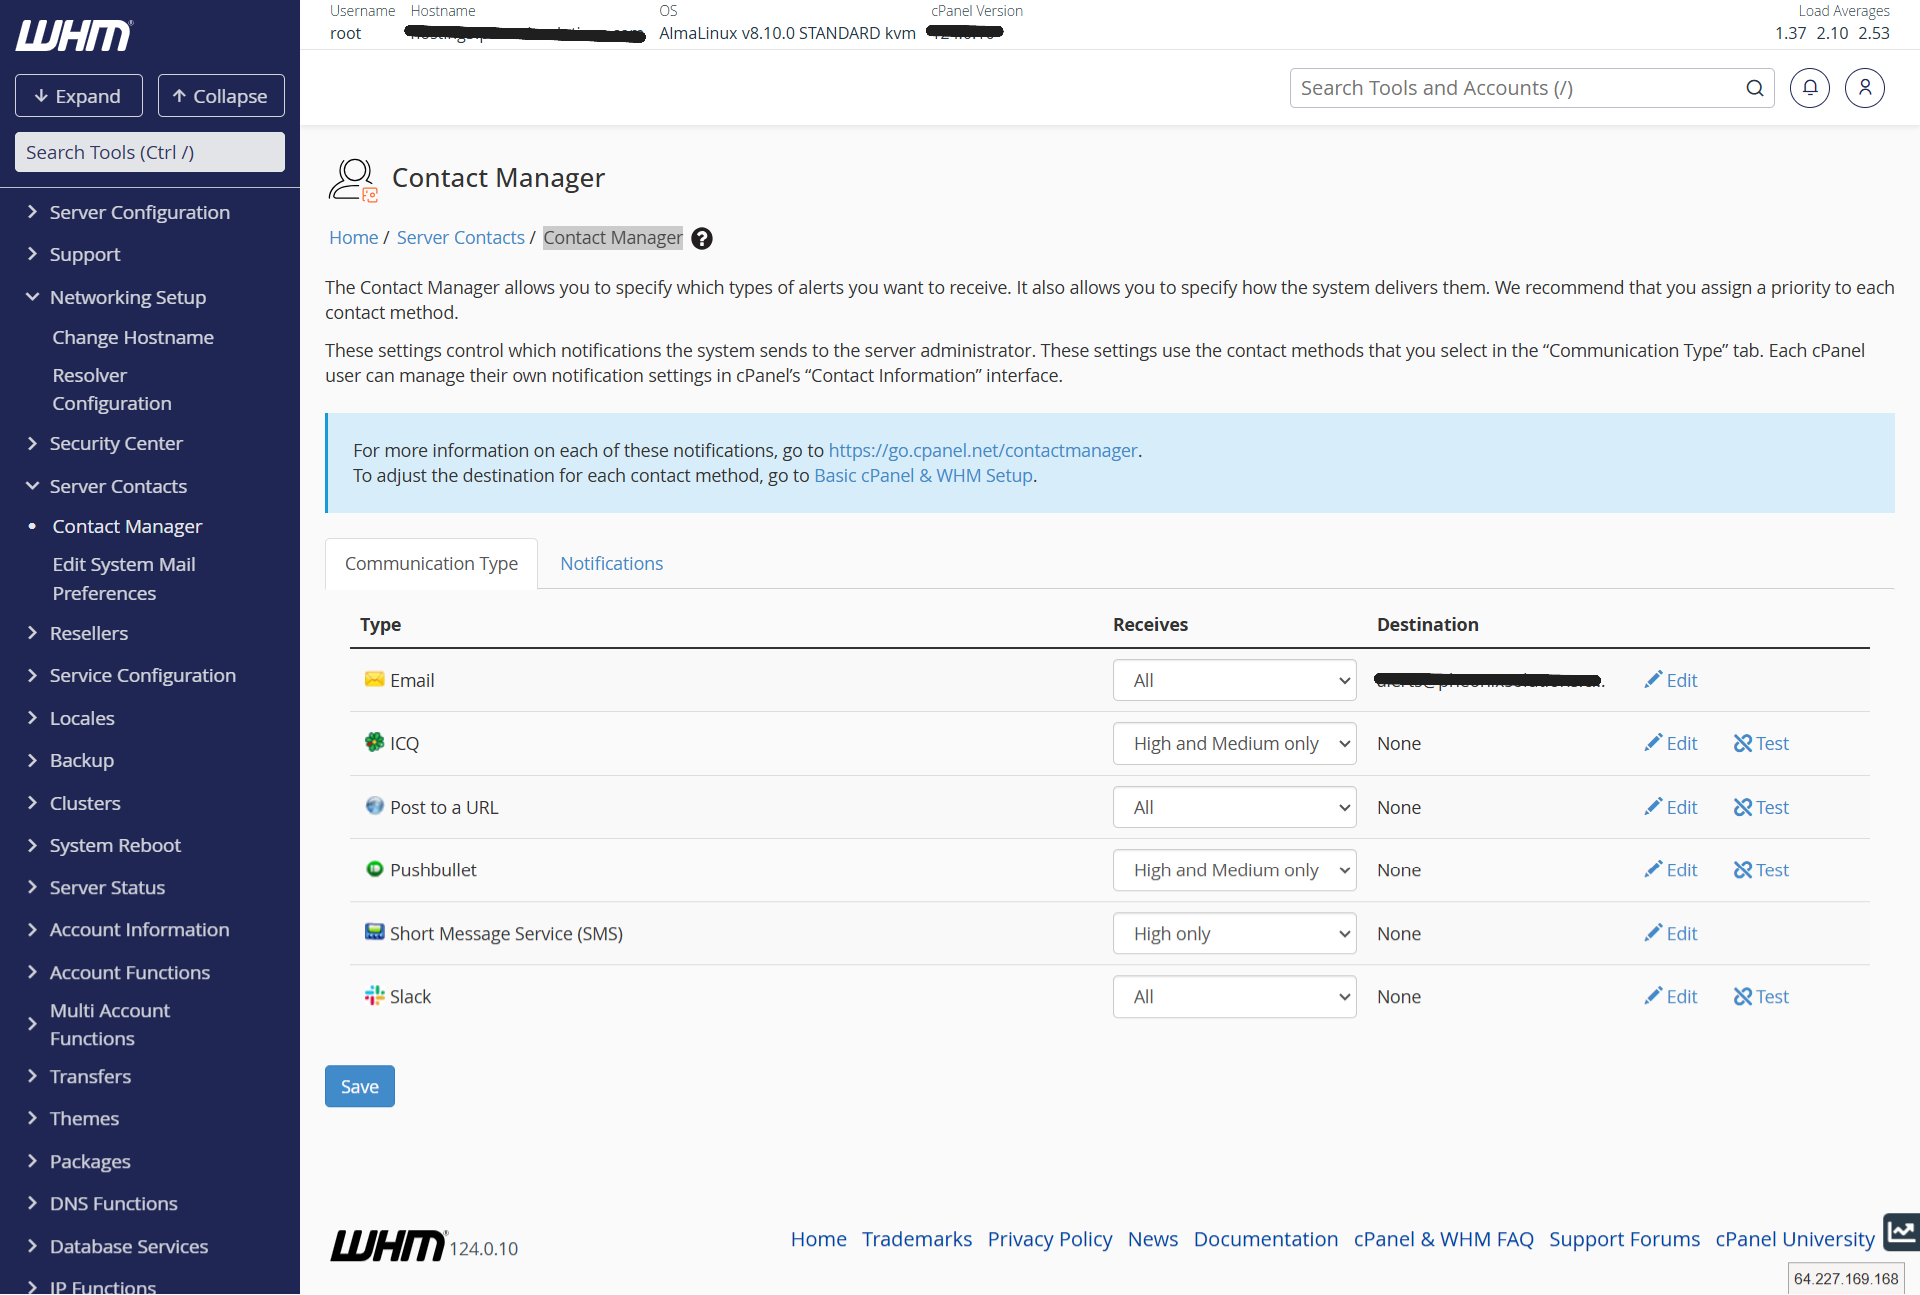
Task: Open the SMS Receives dropdown
Action: (x=1234, y=933)
